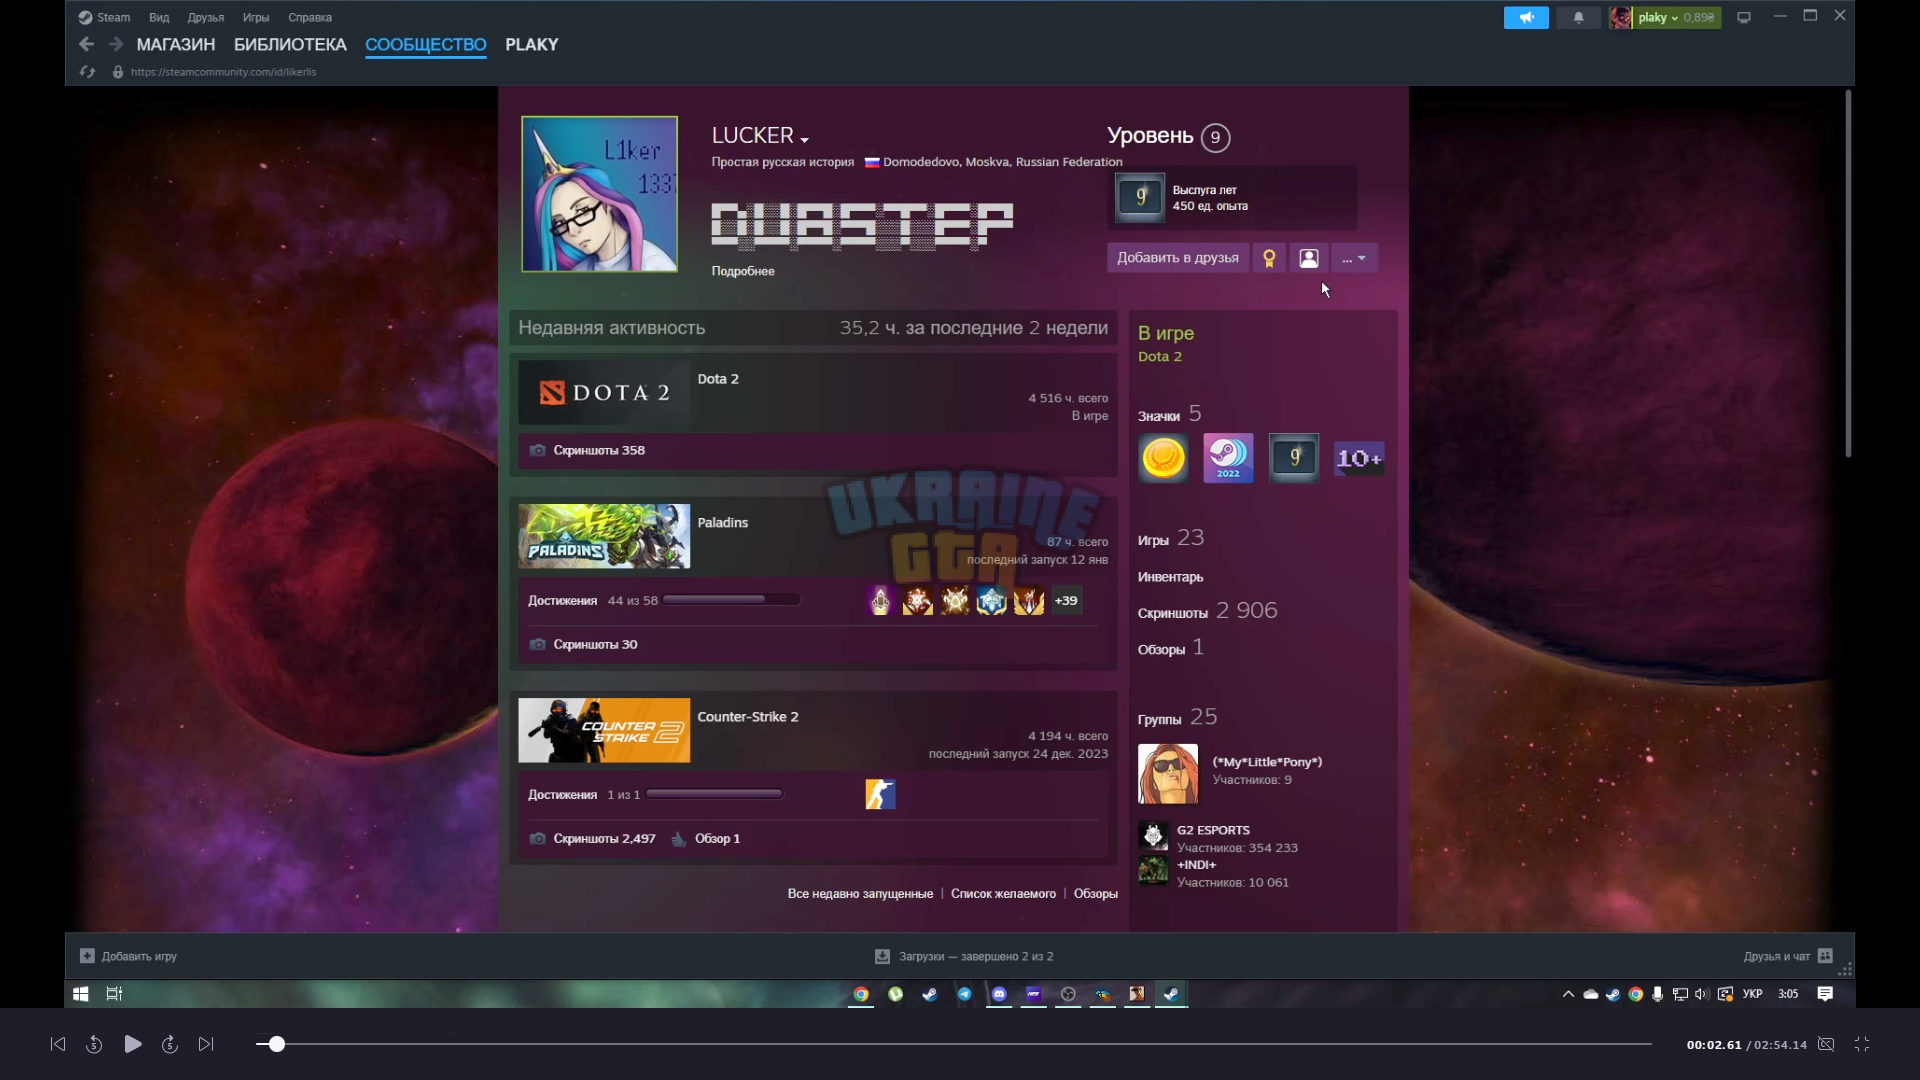Open Friends and chat icon

pyautogui.click(x=1825, y=956)
